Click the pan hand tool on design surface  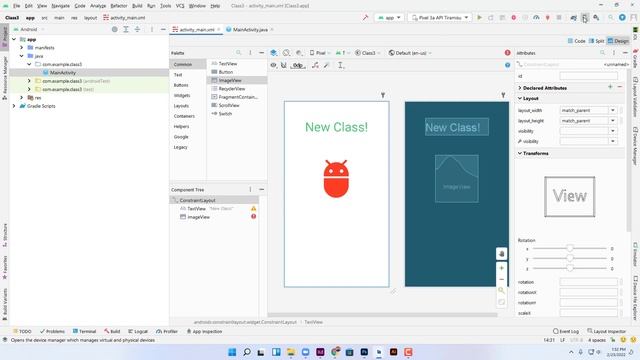(x=502, y=253)
